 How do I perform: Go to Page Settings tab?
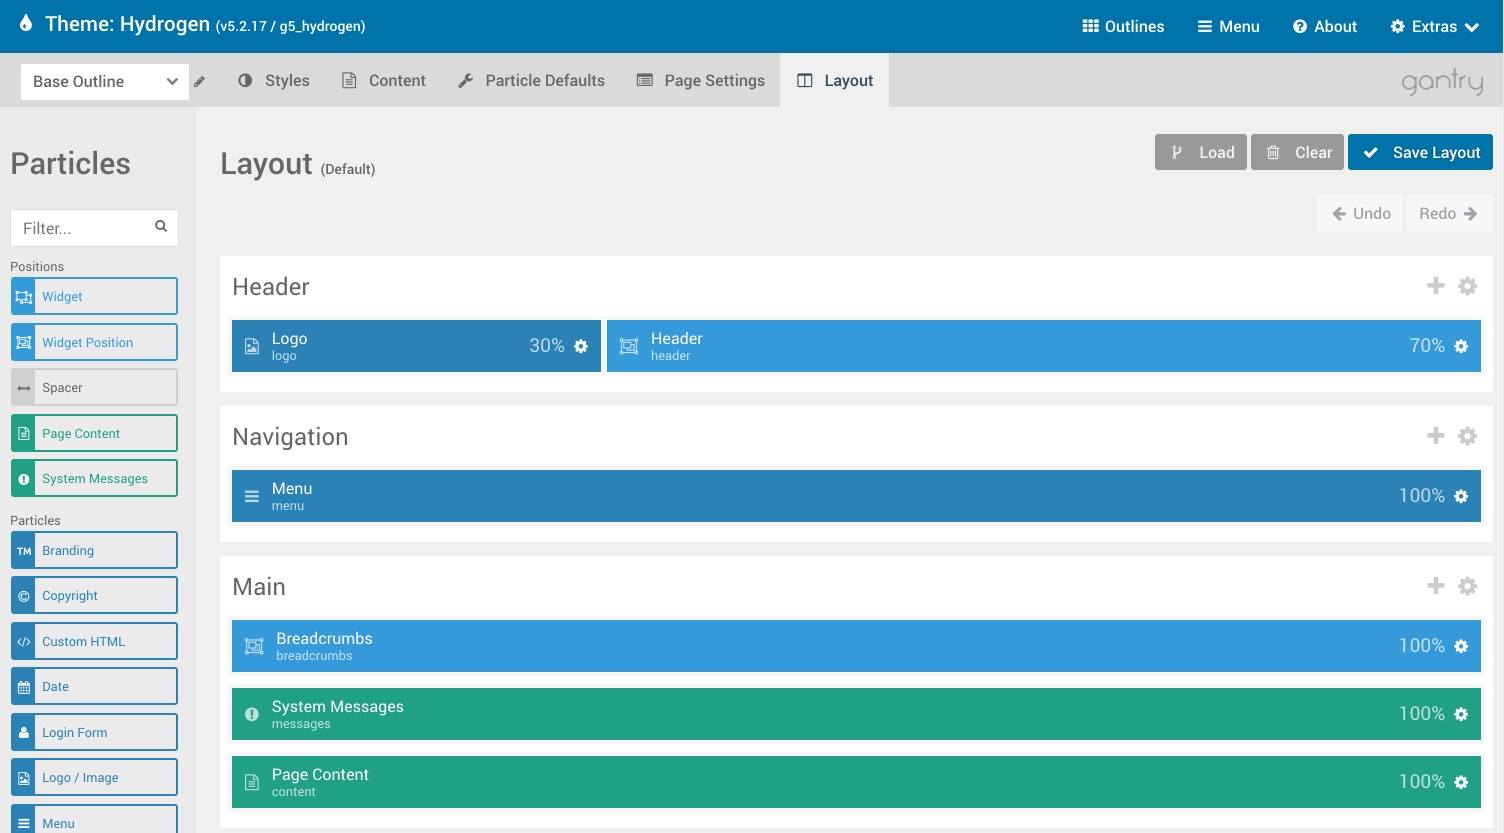pyautogui.click(x=701, y=81)
